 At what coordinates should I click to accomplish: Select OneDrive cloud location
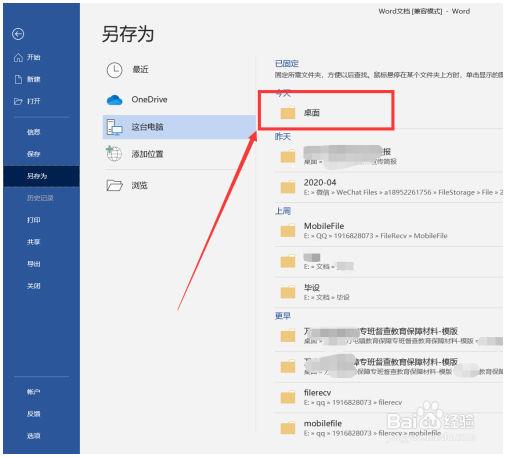click(x=179, y=100)
